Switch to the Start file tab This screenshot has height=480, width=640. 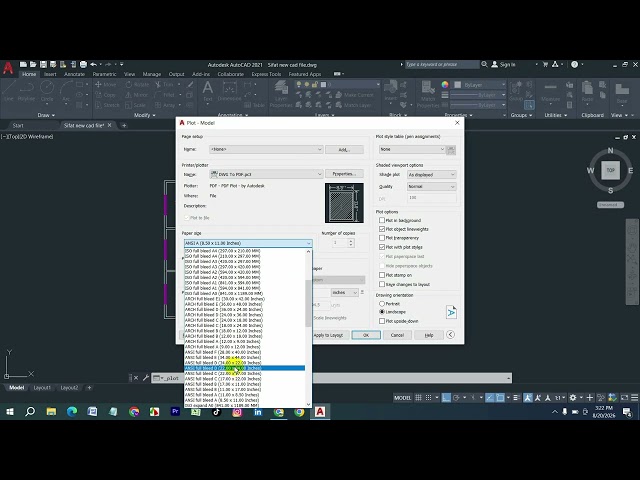click(18, 126)
